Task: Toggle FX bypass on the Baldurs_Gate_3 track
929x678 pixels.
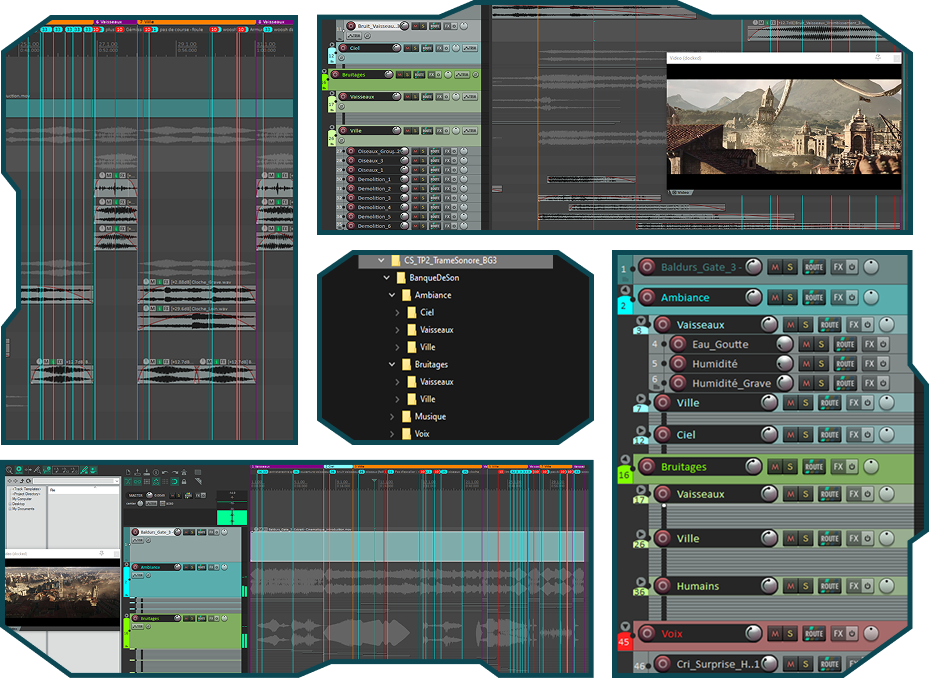Action: coord(853,267)
